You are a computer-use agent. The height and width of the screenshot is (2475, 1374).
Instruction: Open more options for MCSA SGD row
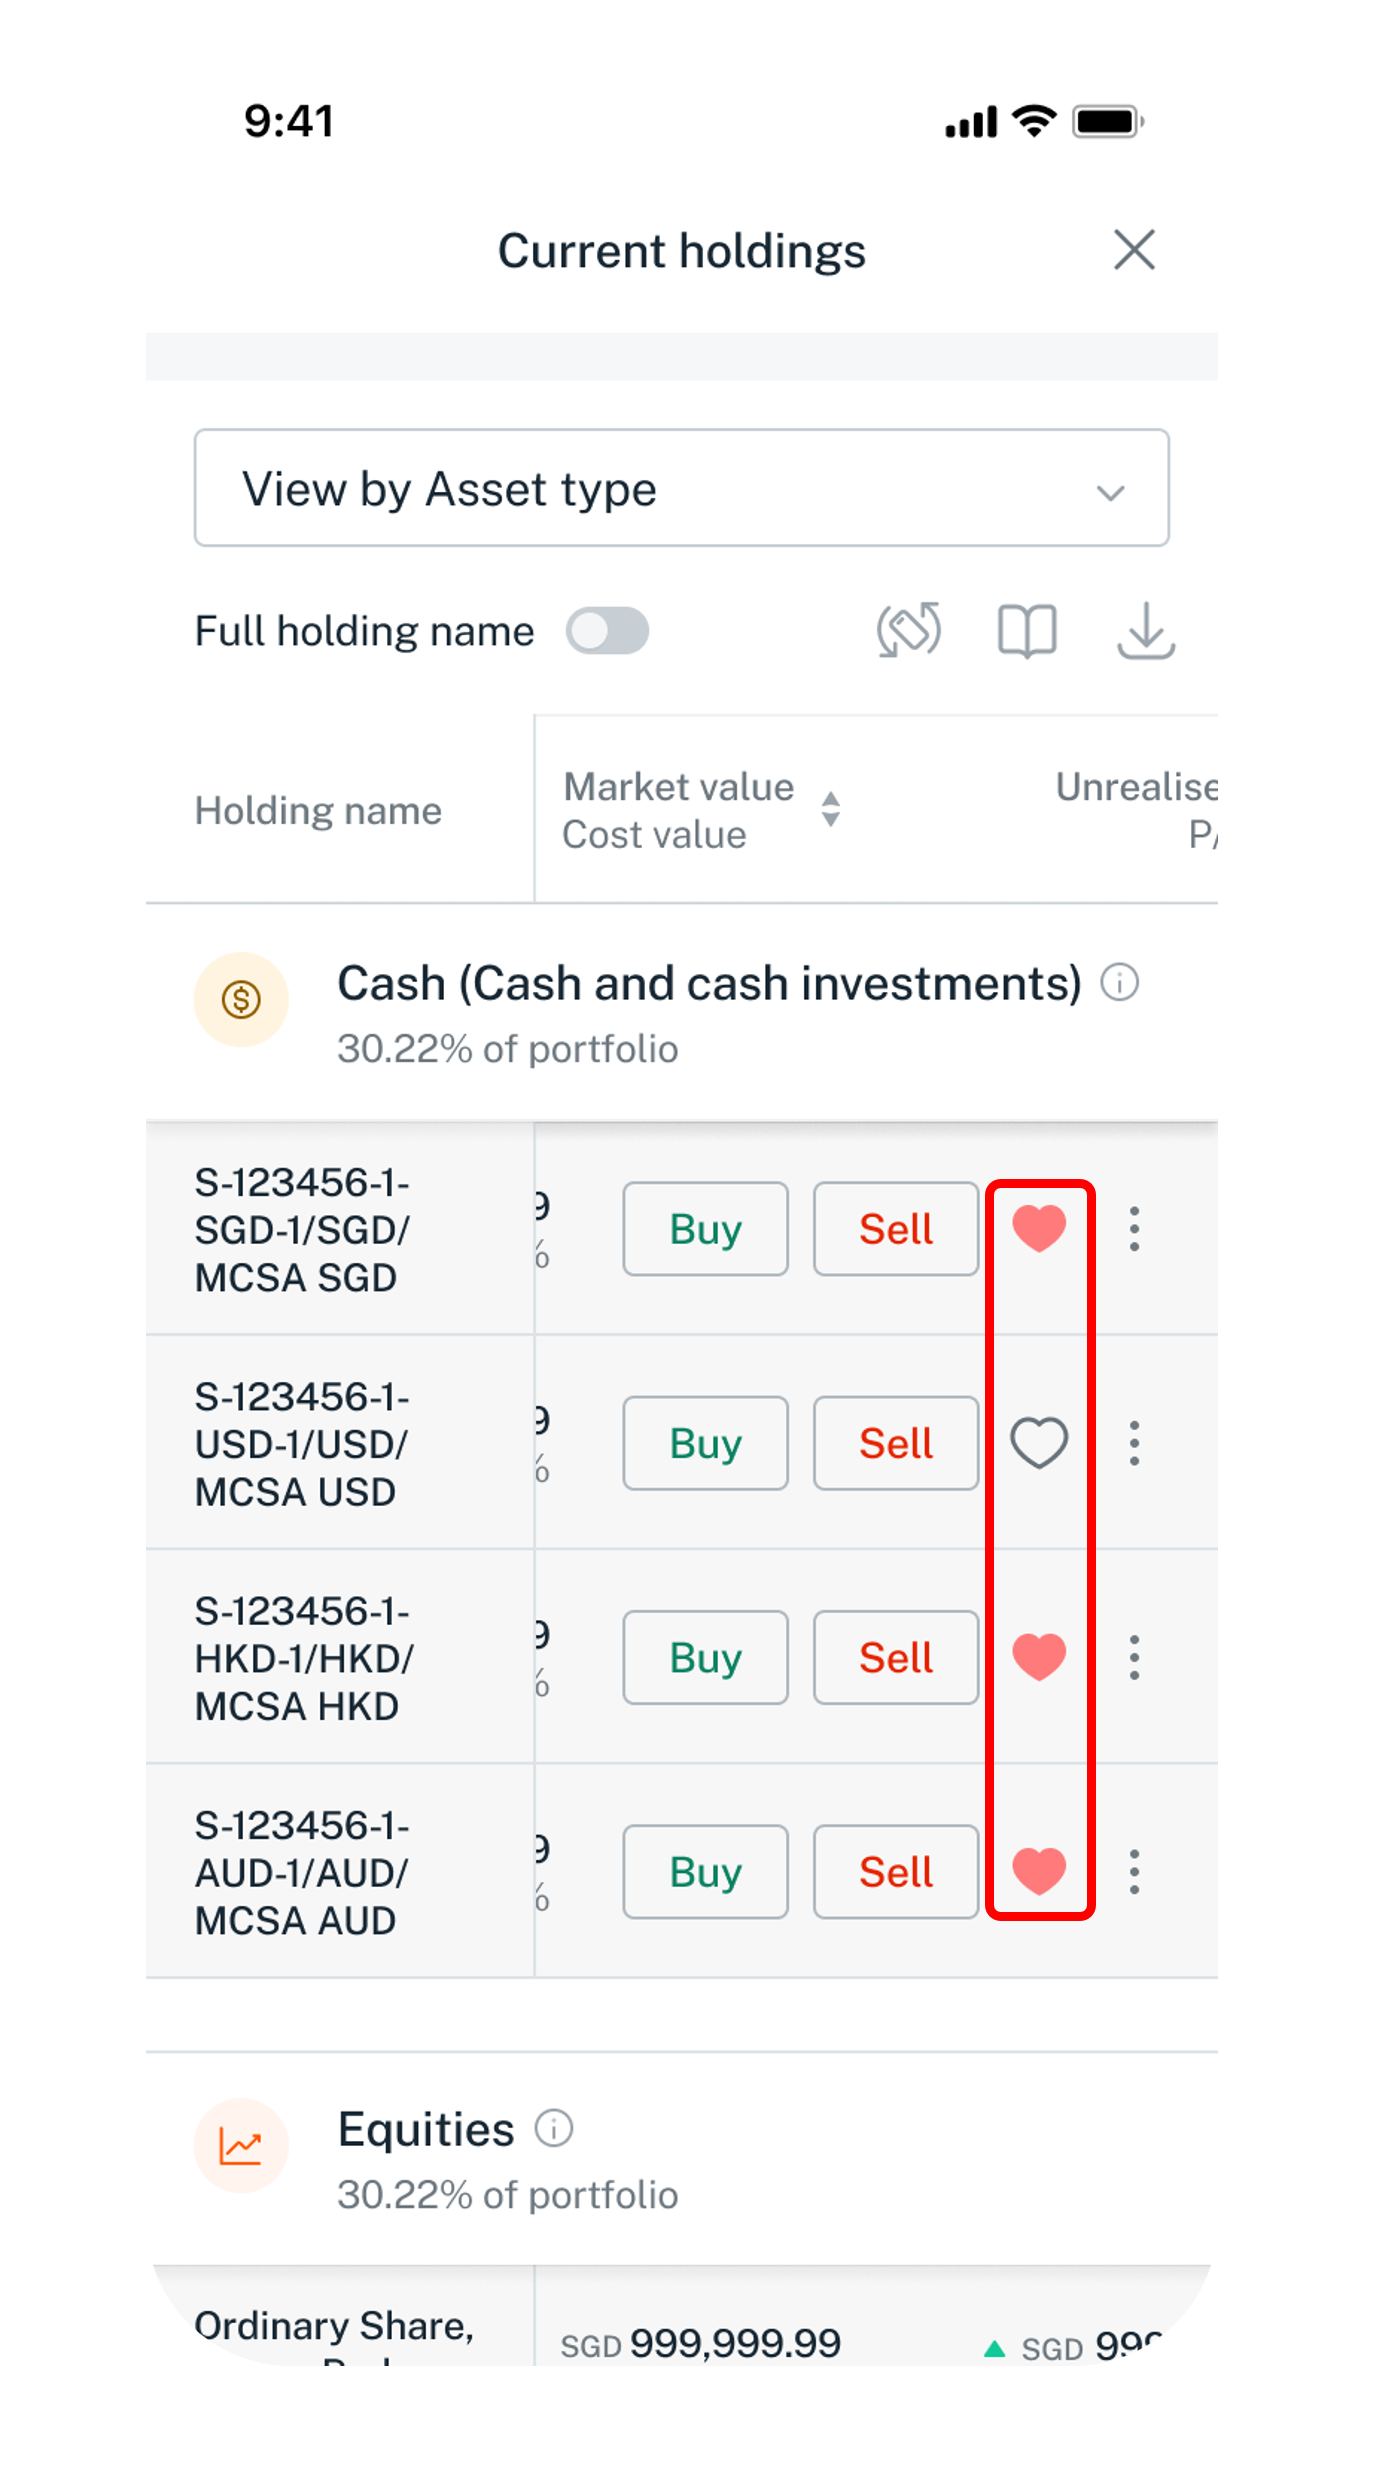pos(1134,1228)
